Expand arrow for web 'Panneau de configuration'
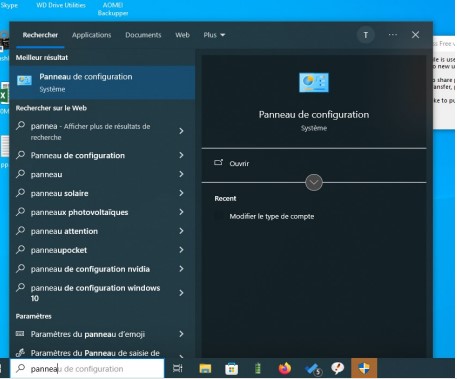Image resolution: width=457 pixels, height=379 pixels. (x=181, y=155)
